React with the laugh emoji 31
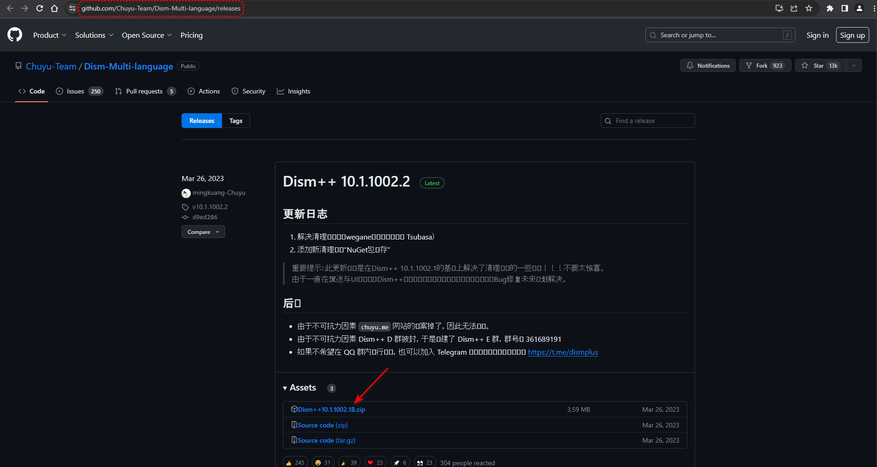 click(x=323, y=463)
